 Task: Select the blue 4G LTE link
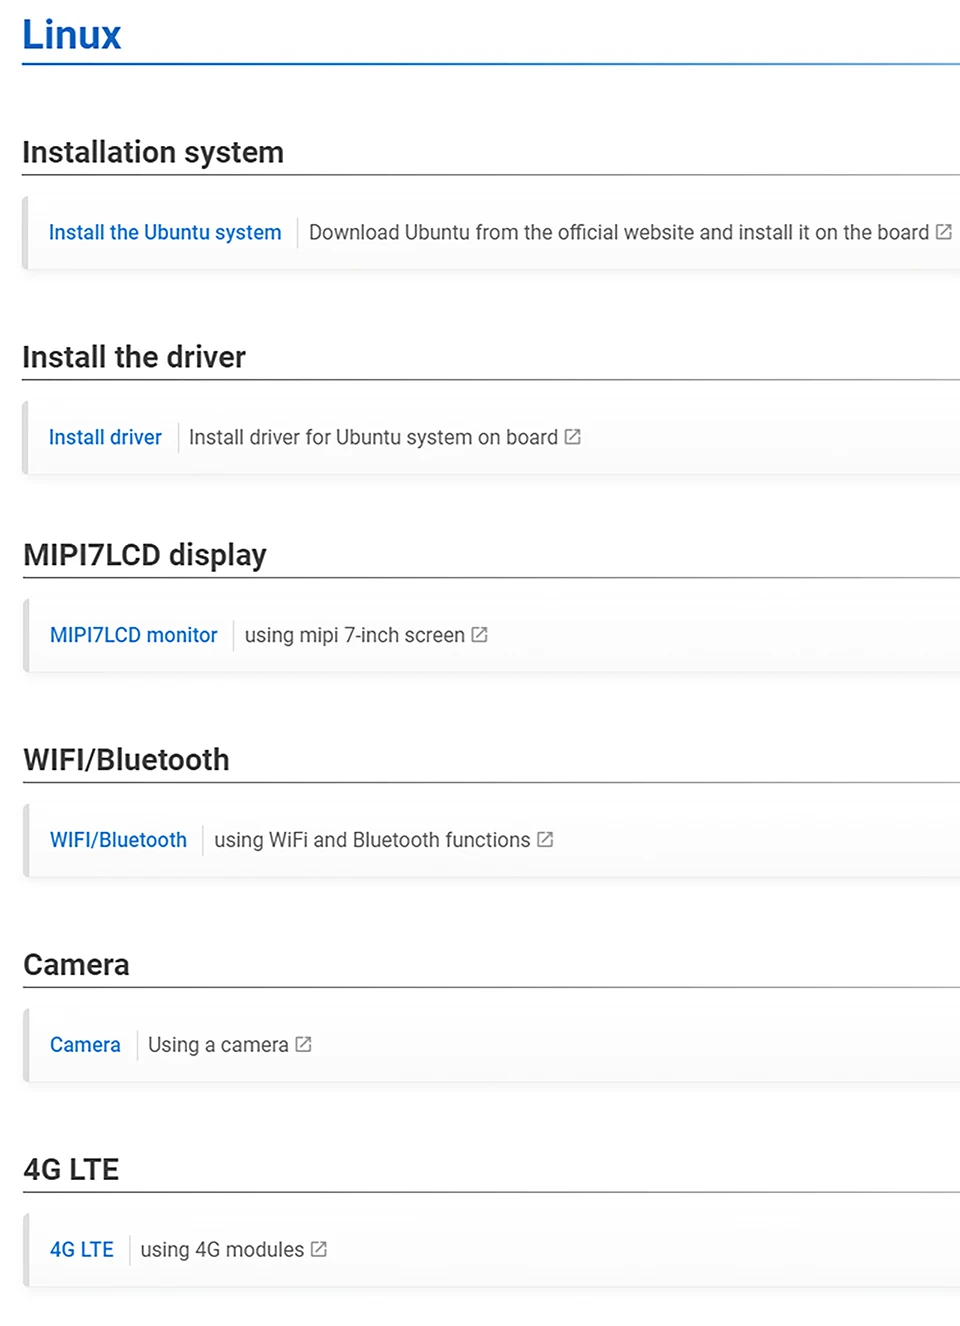click(82, 1250)
